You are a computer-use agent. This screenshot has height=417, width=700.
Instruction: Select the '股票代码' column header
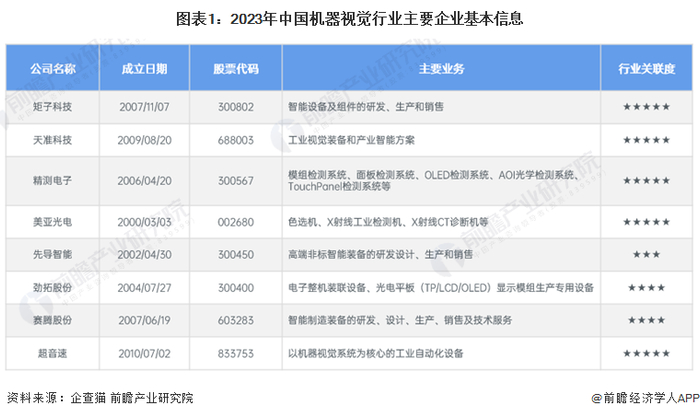coord(236,69)
